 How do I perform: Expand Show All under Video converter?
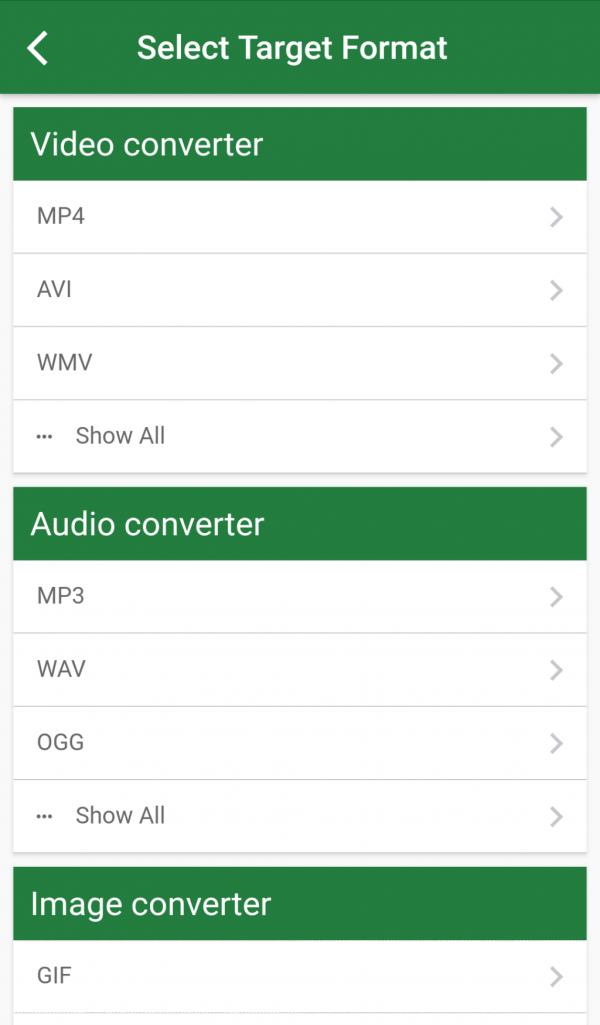point(120,436)
